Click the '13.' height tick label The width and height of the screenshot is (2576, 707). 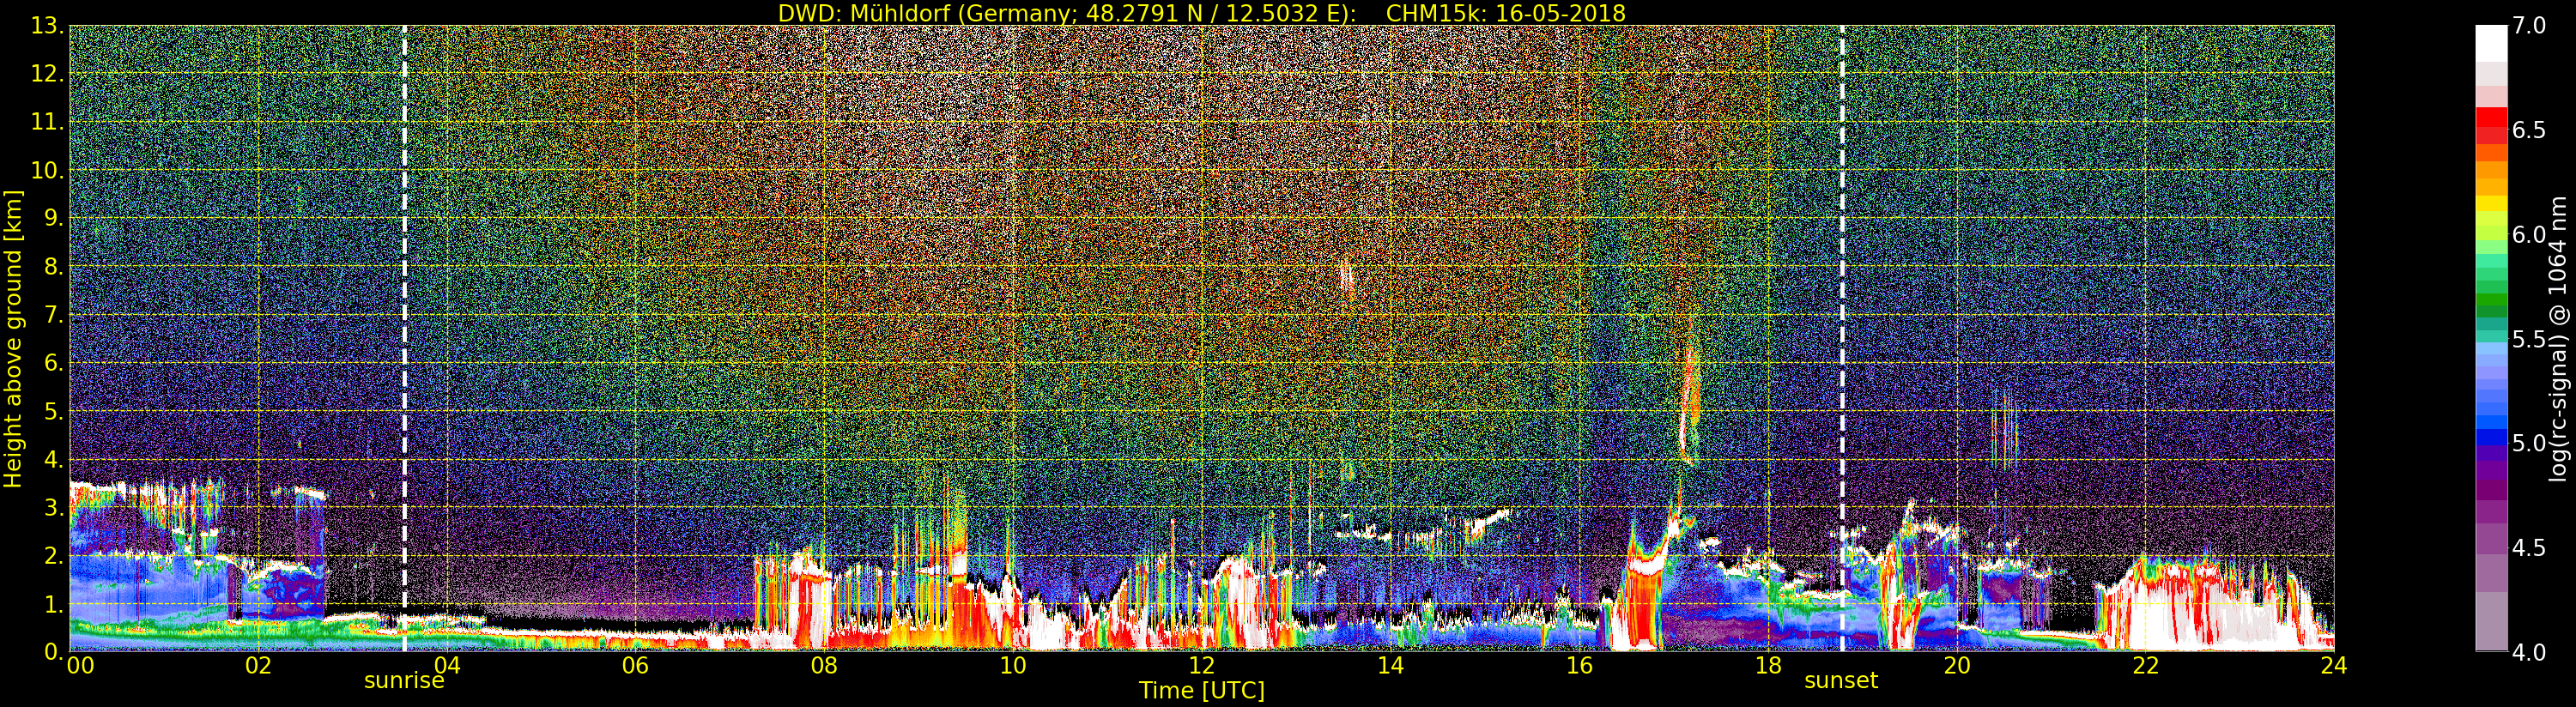tap(47, 26)
